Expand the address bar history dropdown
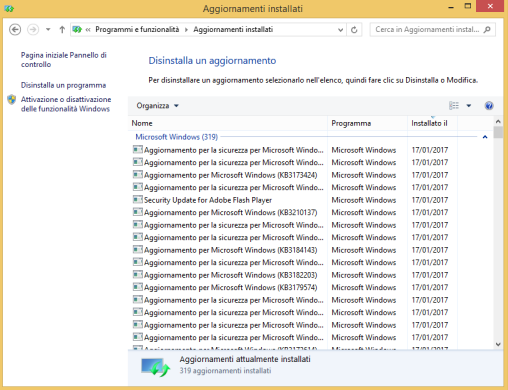This screenshot has width=508, height=390. coord(340,30)
